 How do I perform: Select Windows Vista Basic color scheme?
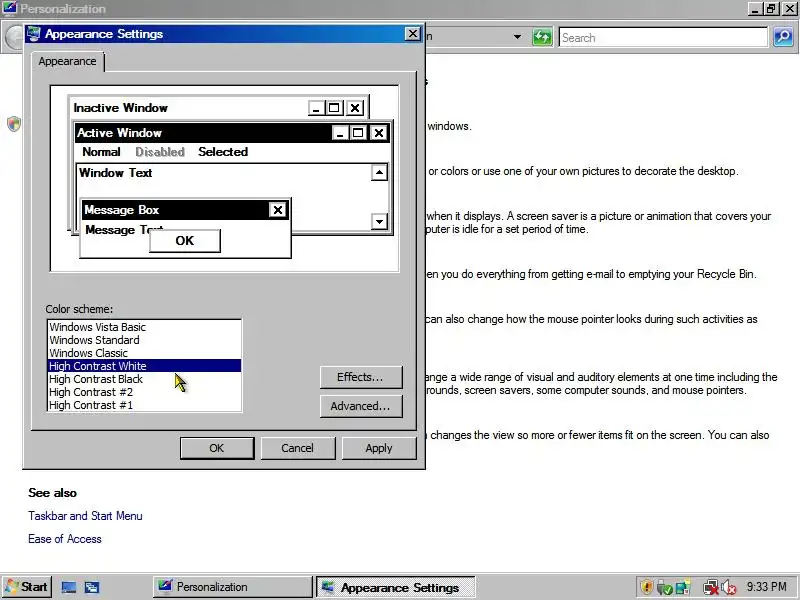144,327
